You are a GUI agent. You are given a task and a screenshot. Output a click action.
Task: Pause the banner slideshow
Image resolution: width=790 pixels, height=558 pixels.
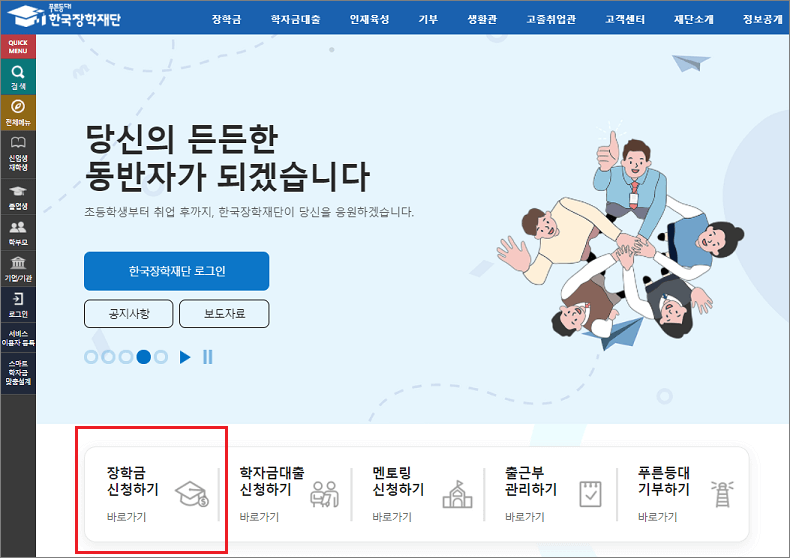coord(208,357)
